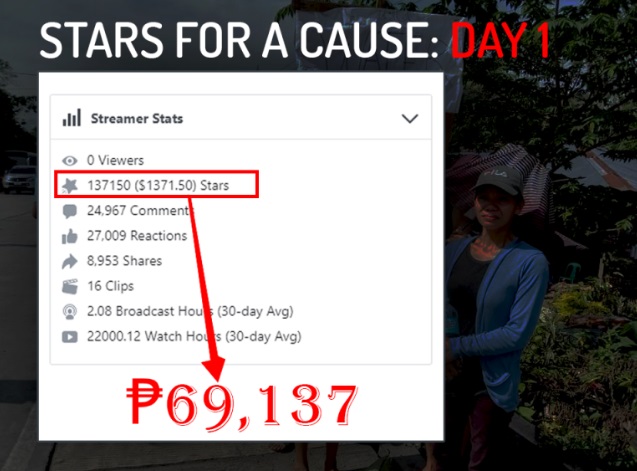Click the speech bubble Comments icon
Image resolution: width=637 pixels, height=471 pixels.
[69, 211]
